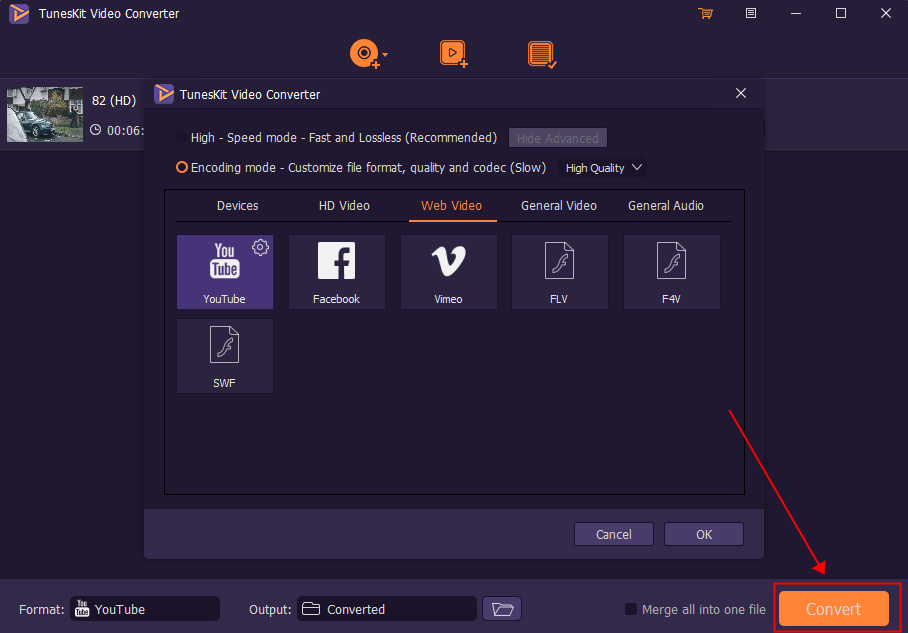
Task: Close the format dialog with X
Action: 741,93
